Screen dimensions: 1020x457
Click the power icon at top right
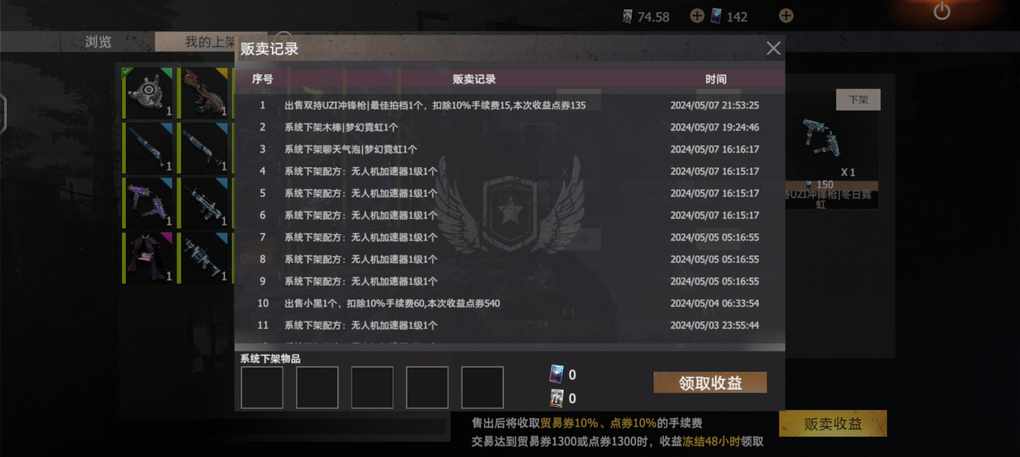(x=941, y=11)
